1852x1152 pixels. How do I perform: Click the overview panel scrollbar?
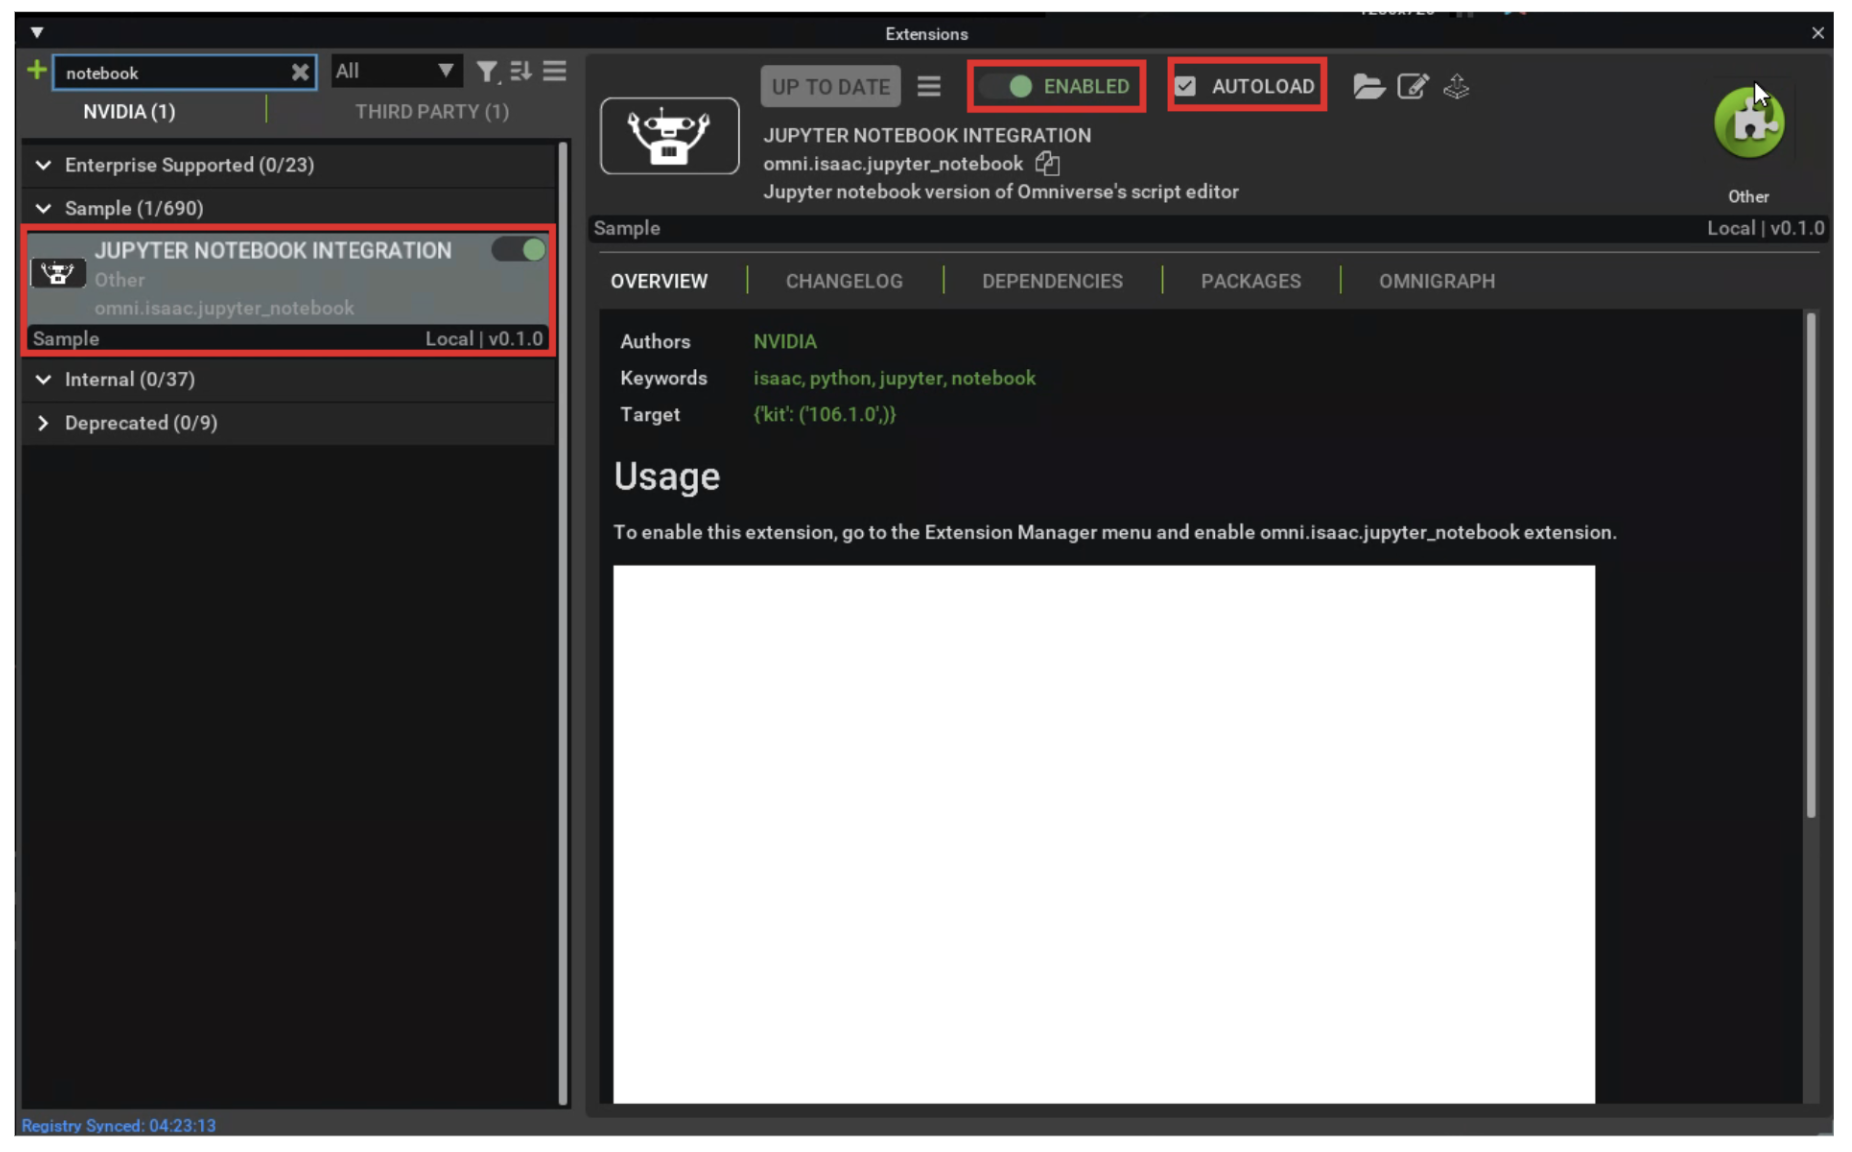(x=1810, y=566)
